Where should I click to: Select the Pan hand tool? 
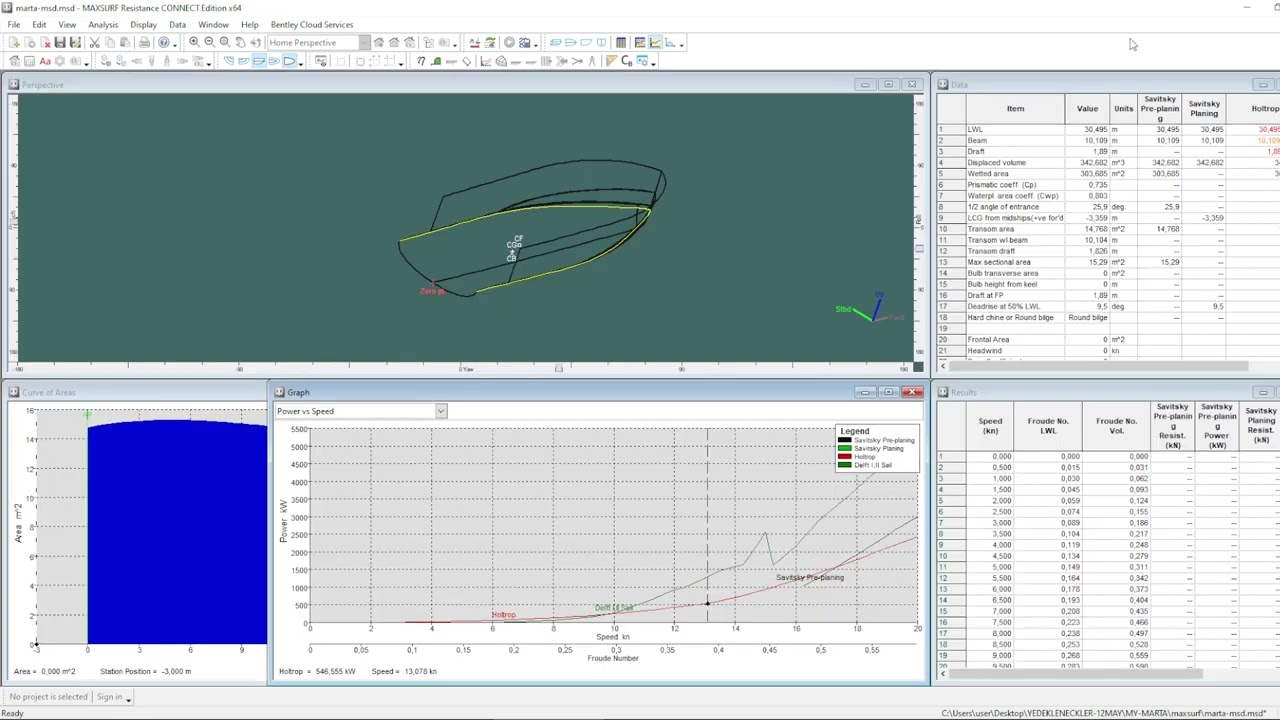pos(240,43)
